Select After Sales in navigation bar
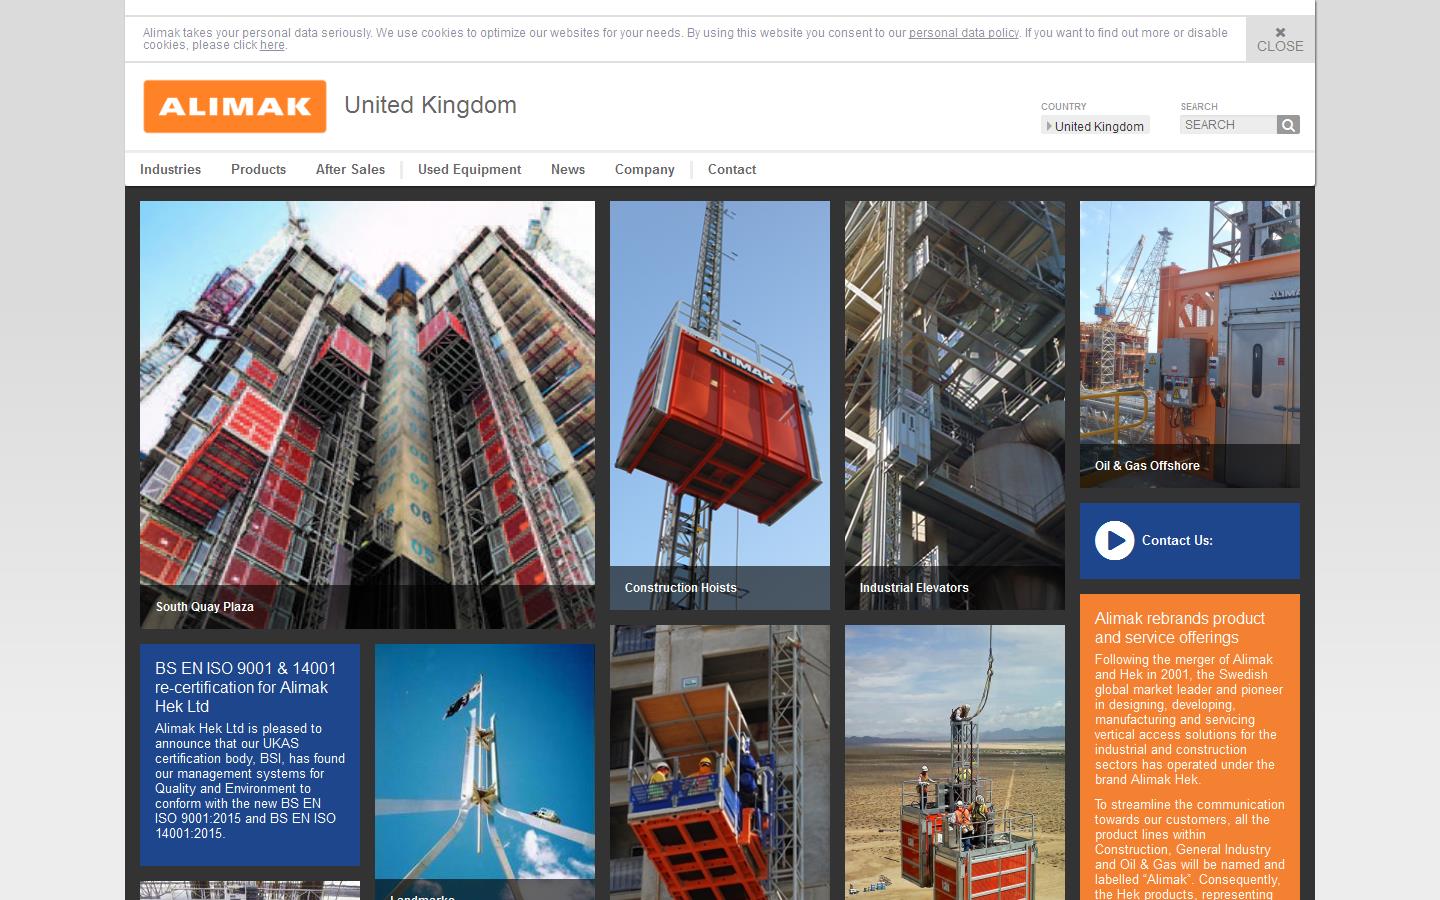This screenshot has height=900, width=1440. (x=350, y=169)
